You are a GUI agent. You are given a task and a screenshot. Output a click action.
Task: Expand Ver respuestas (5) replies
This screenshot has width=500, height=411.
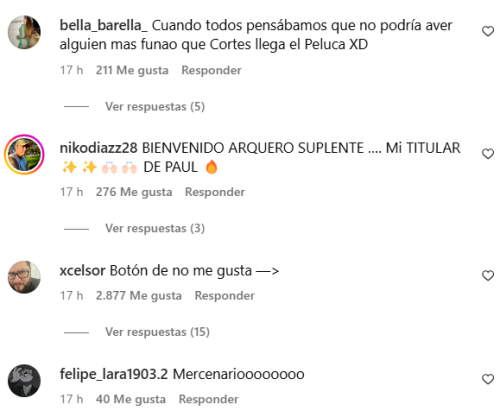point(155,107)
